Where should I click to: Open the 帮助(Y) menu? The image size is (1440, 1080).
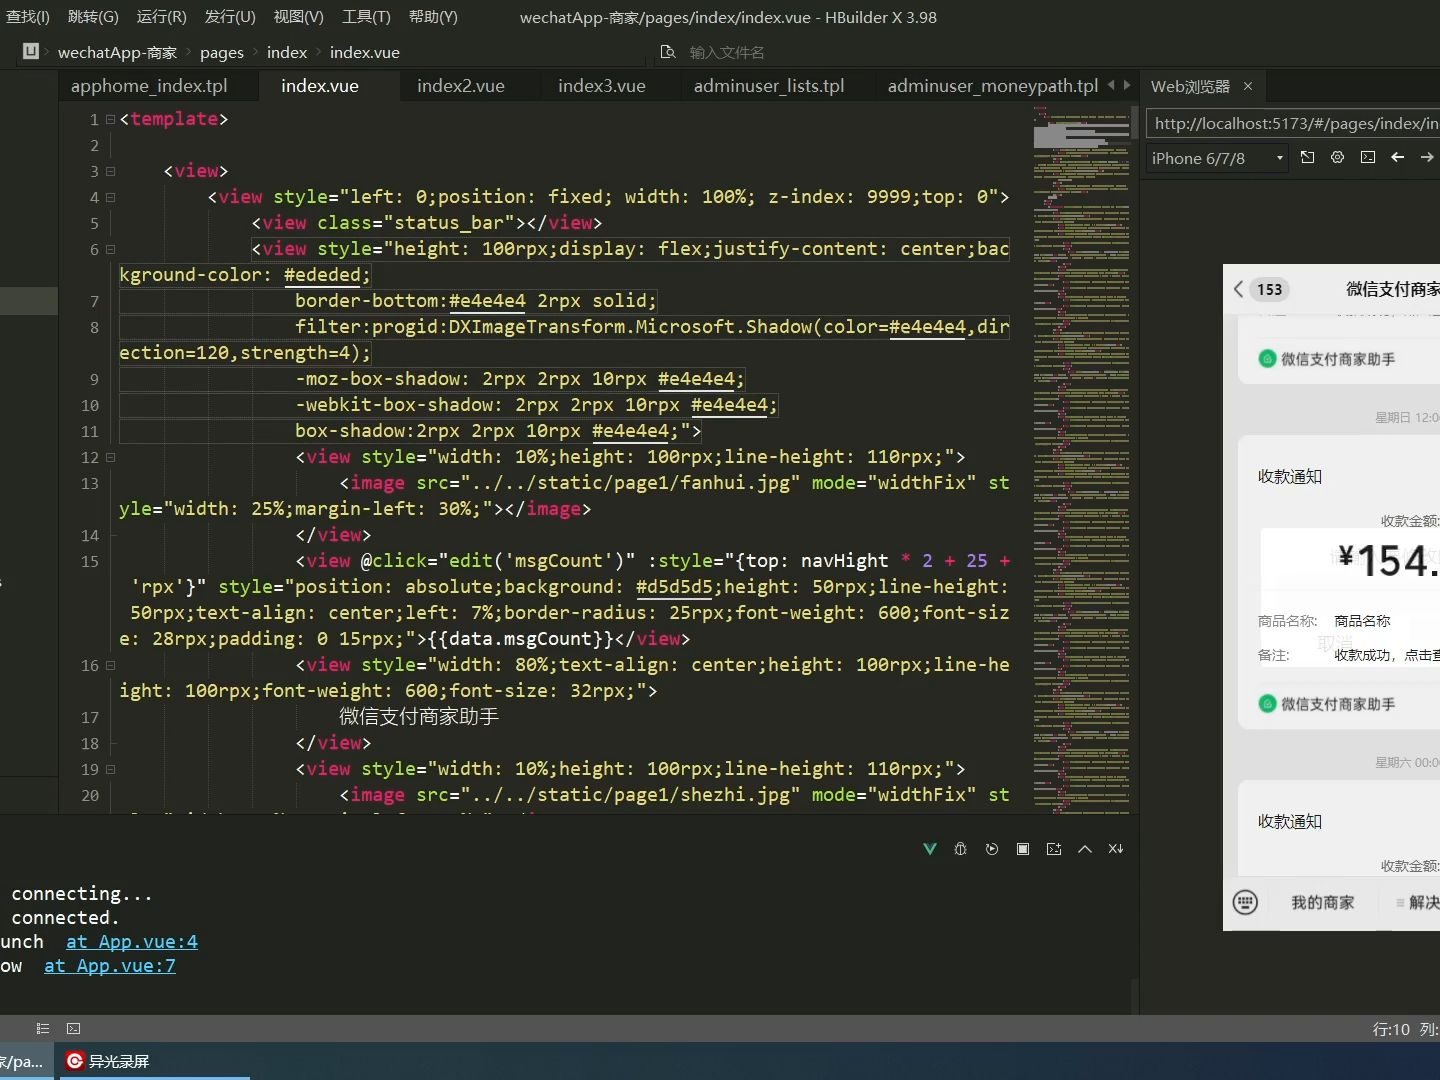(433, 17)
